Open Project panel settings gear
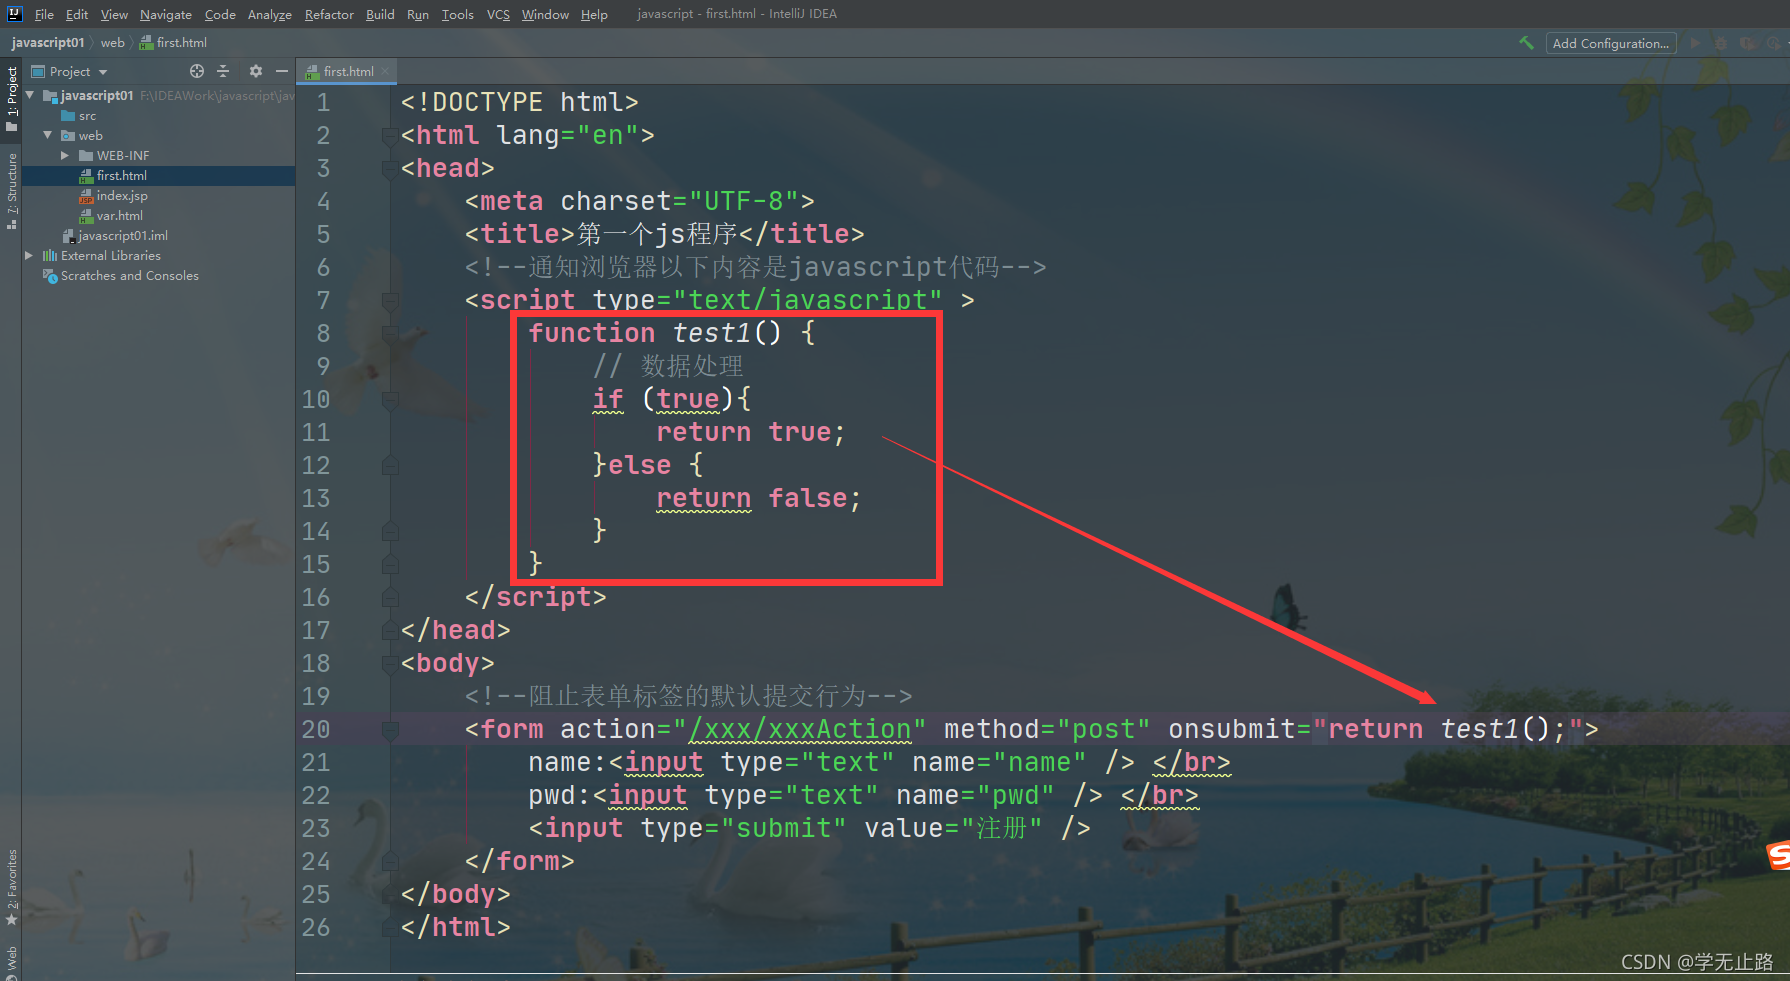This screenshot has width=1790, height=981. click(x=255, y=71)
